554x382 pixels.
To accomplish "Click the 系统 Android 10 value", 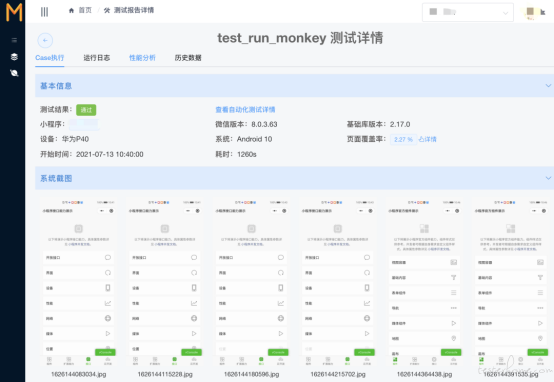I will pos(254,139).
